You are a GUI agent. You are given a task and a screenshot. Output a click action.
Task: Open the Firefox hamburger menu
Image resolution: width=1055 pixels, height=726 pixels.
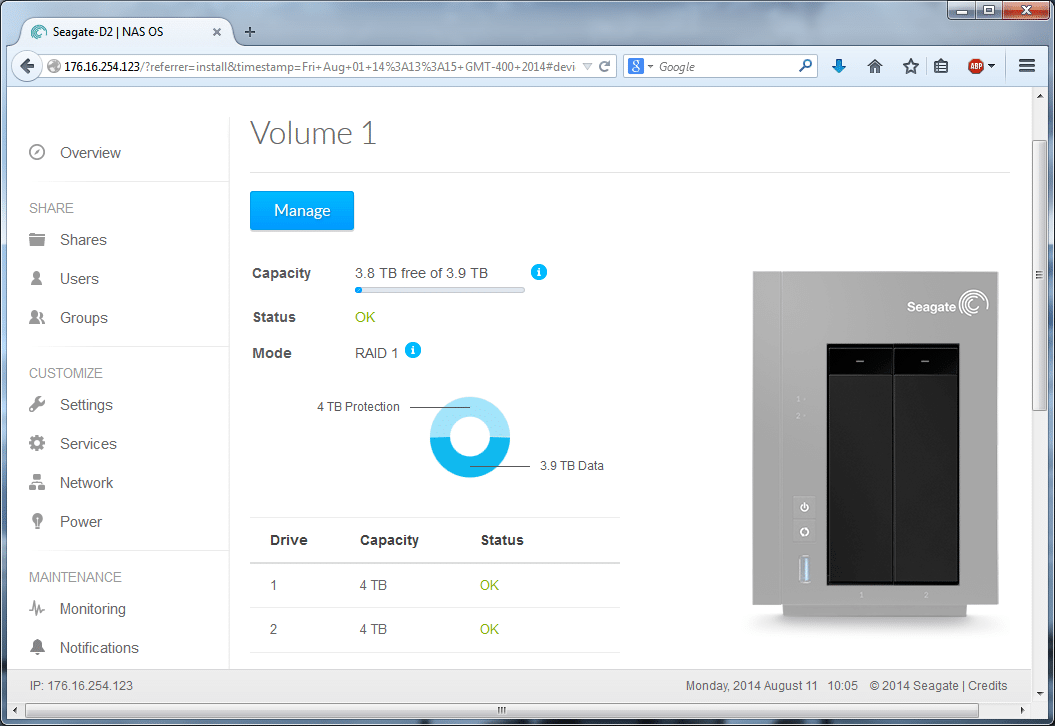coord(1027,66)
